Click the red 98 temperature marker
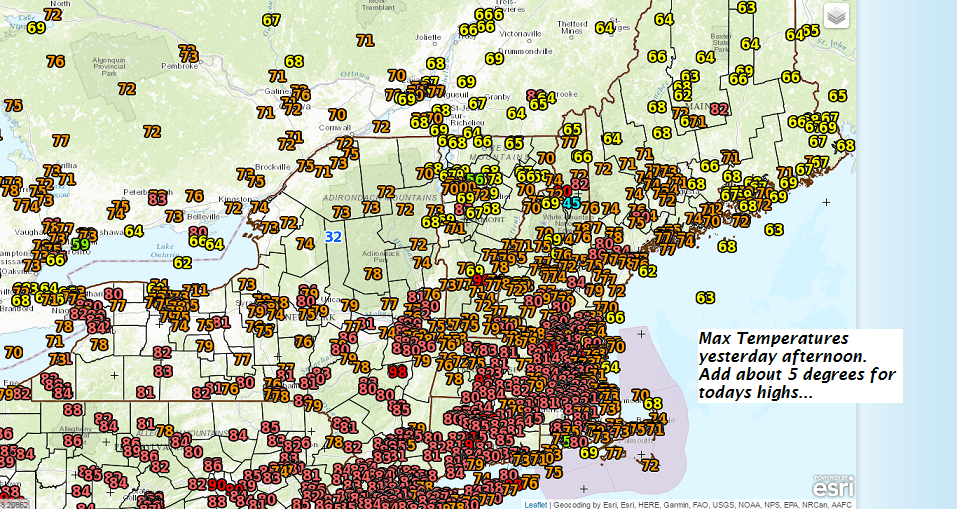 pyautogui.click(x=397, y=372)
